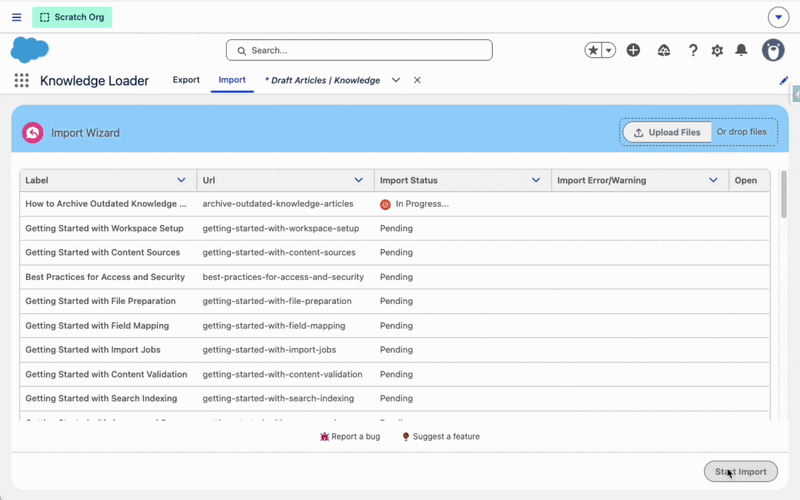Open the App Launcher dots grid
Image resolution: width=800 pixels, height=500 pixels.
click(x=21, y=80)
